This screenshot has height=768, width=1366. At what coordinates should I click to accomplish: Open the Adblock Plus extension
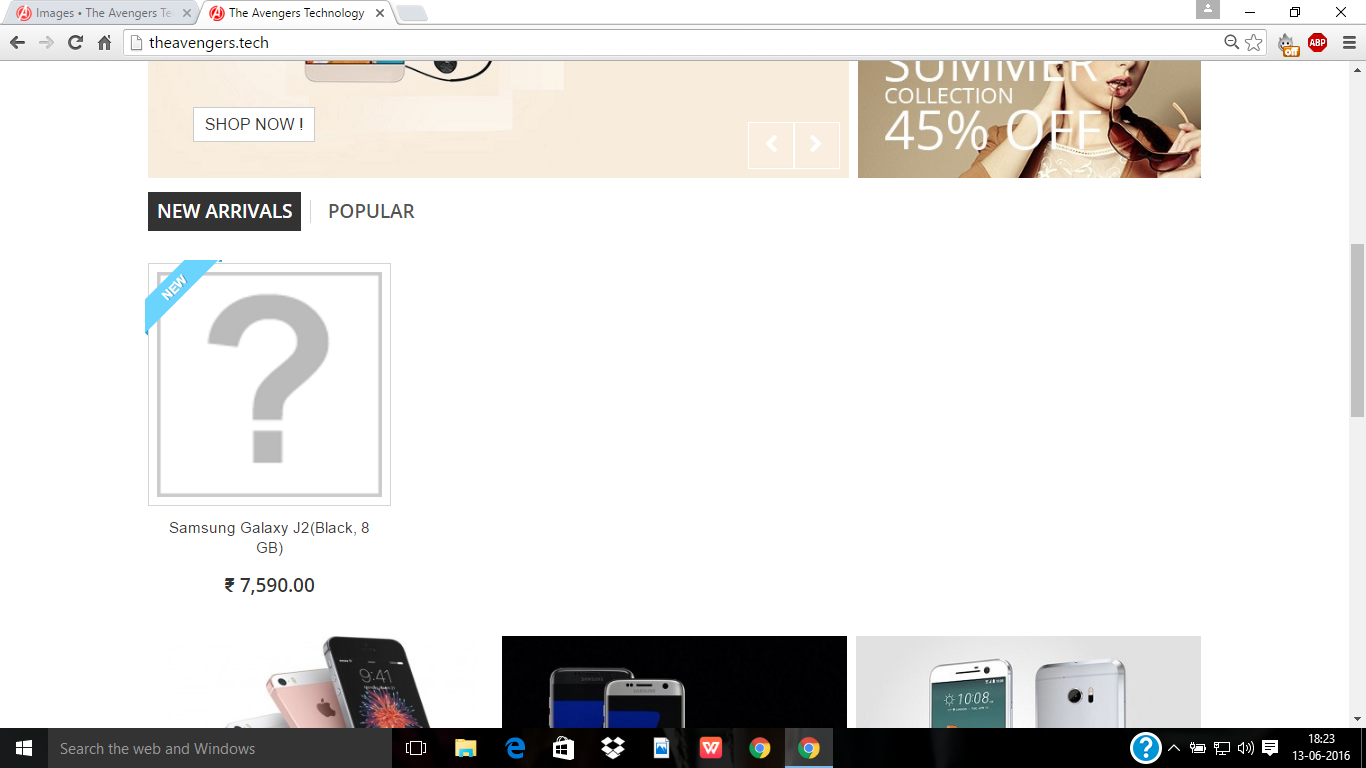[x=1318, y=43]
